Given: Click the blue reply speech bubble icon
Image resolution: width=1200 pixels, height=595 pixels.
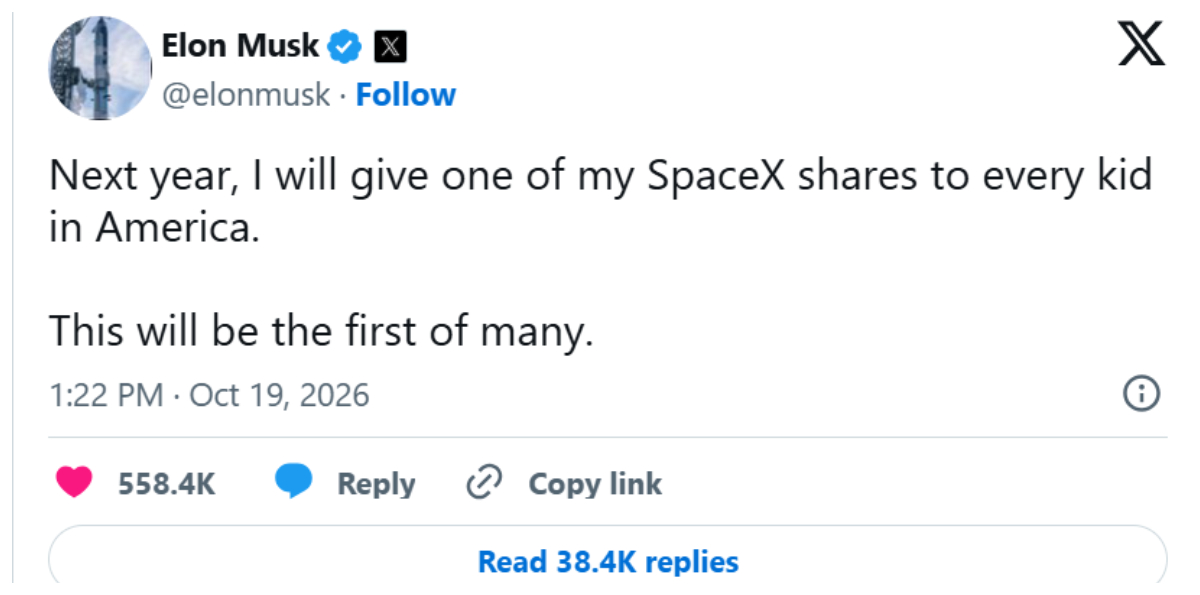Looking at the screenshot, I should coord(293,483).
